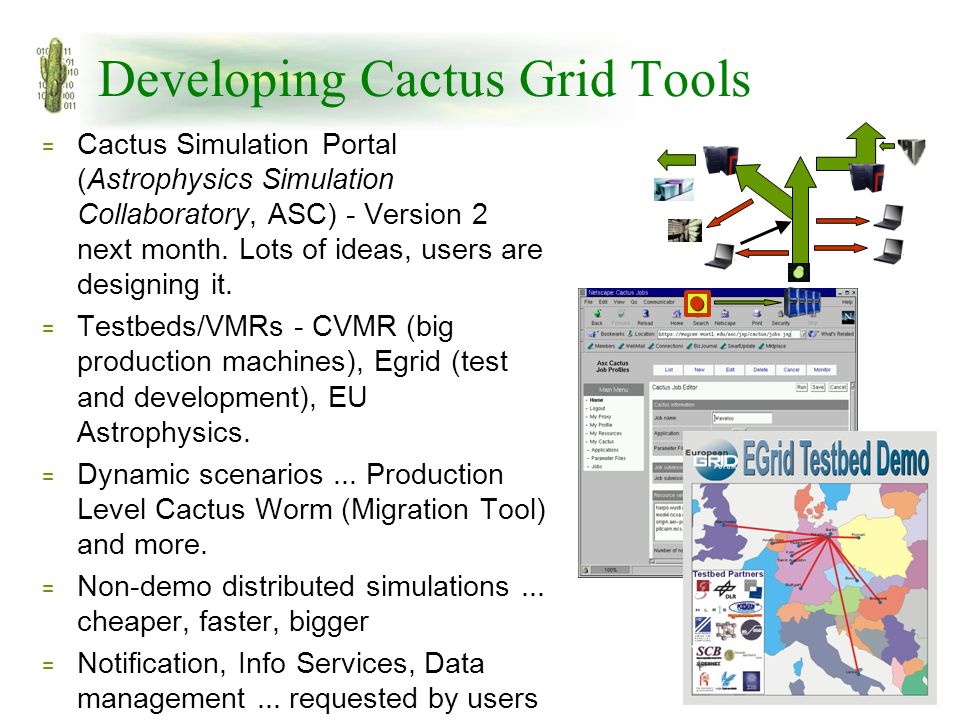960x720 pixels.
Task: Click the 100% progress indicator in status bar
Action: click(x=610, y=570)
